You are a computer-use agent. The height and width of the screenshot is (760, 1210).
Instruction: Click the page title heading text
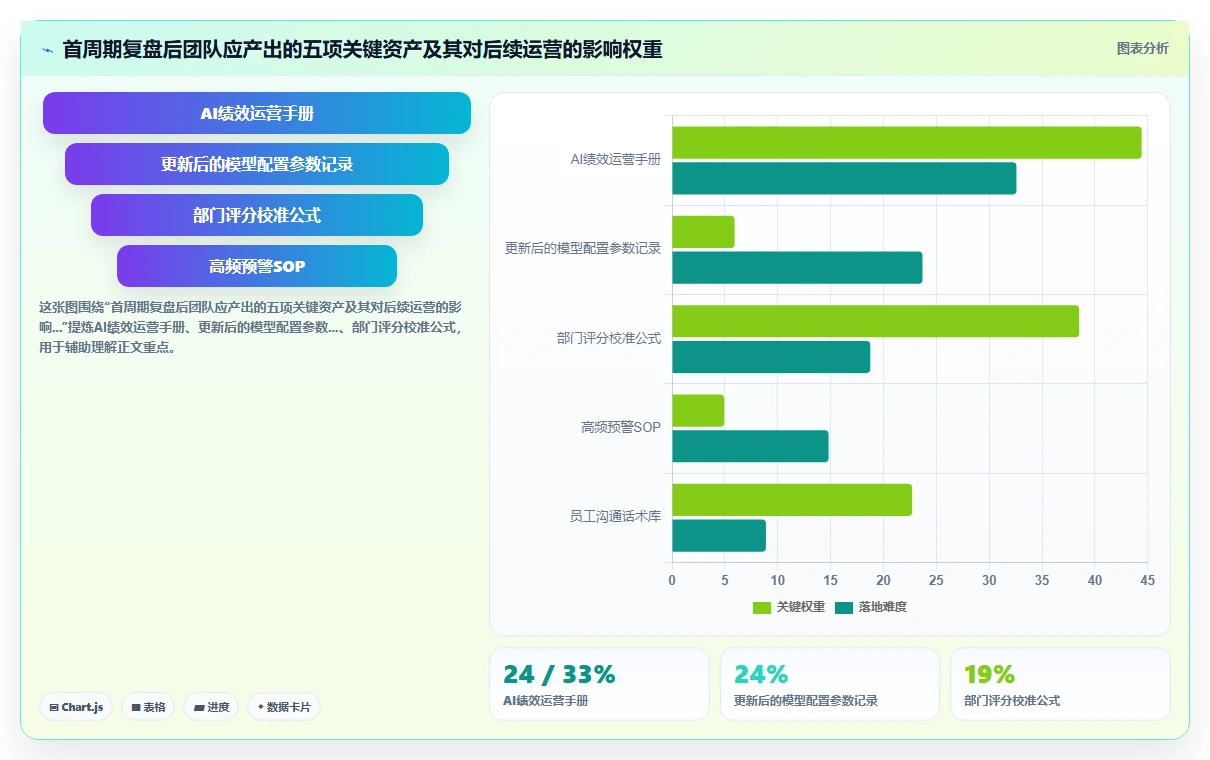click(x=362, y=50)
